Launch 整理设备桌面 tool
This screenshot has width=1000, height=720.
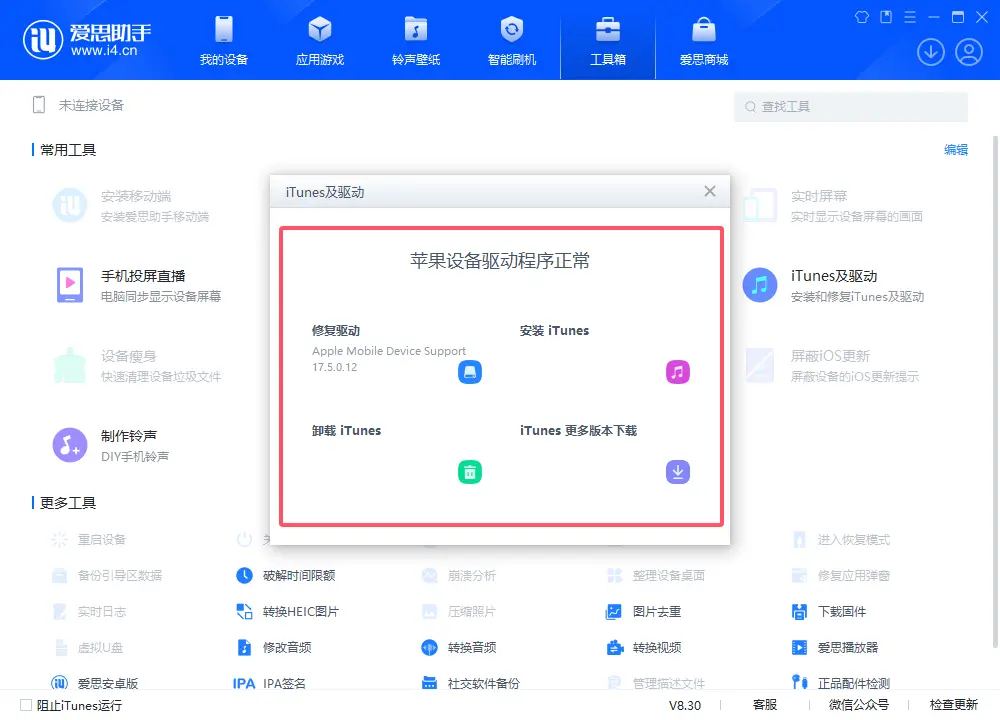tap(656, 575)
